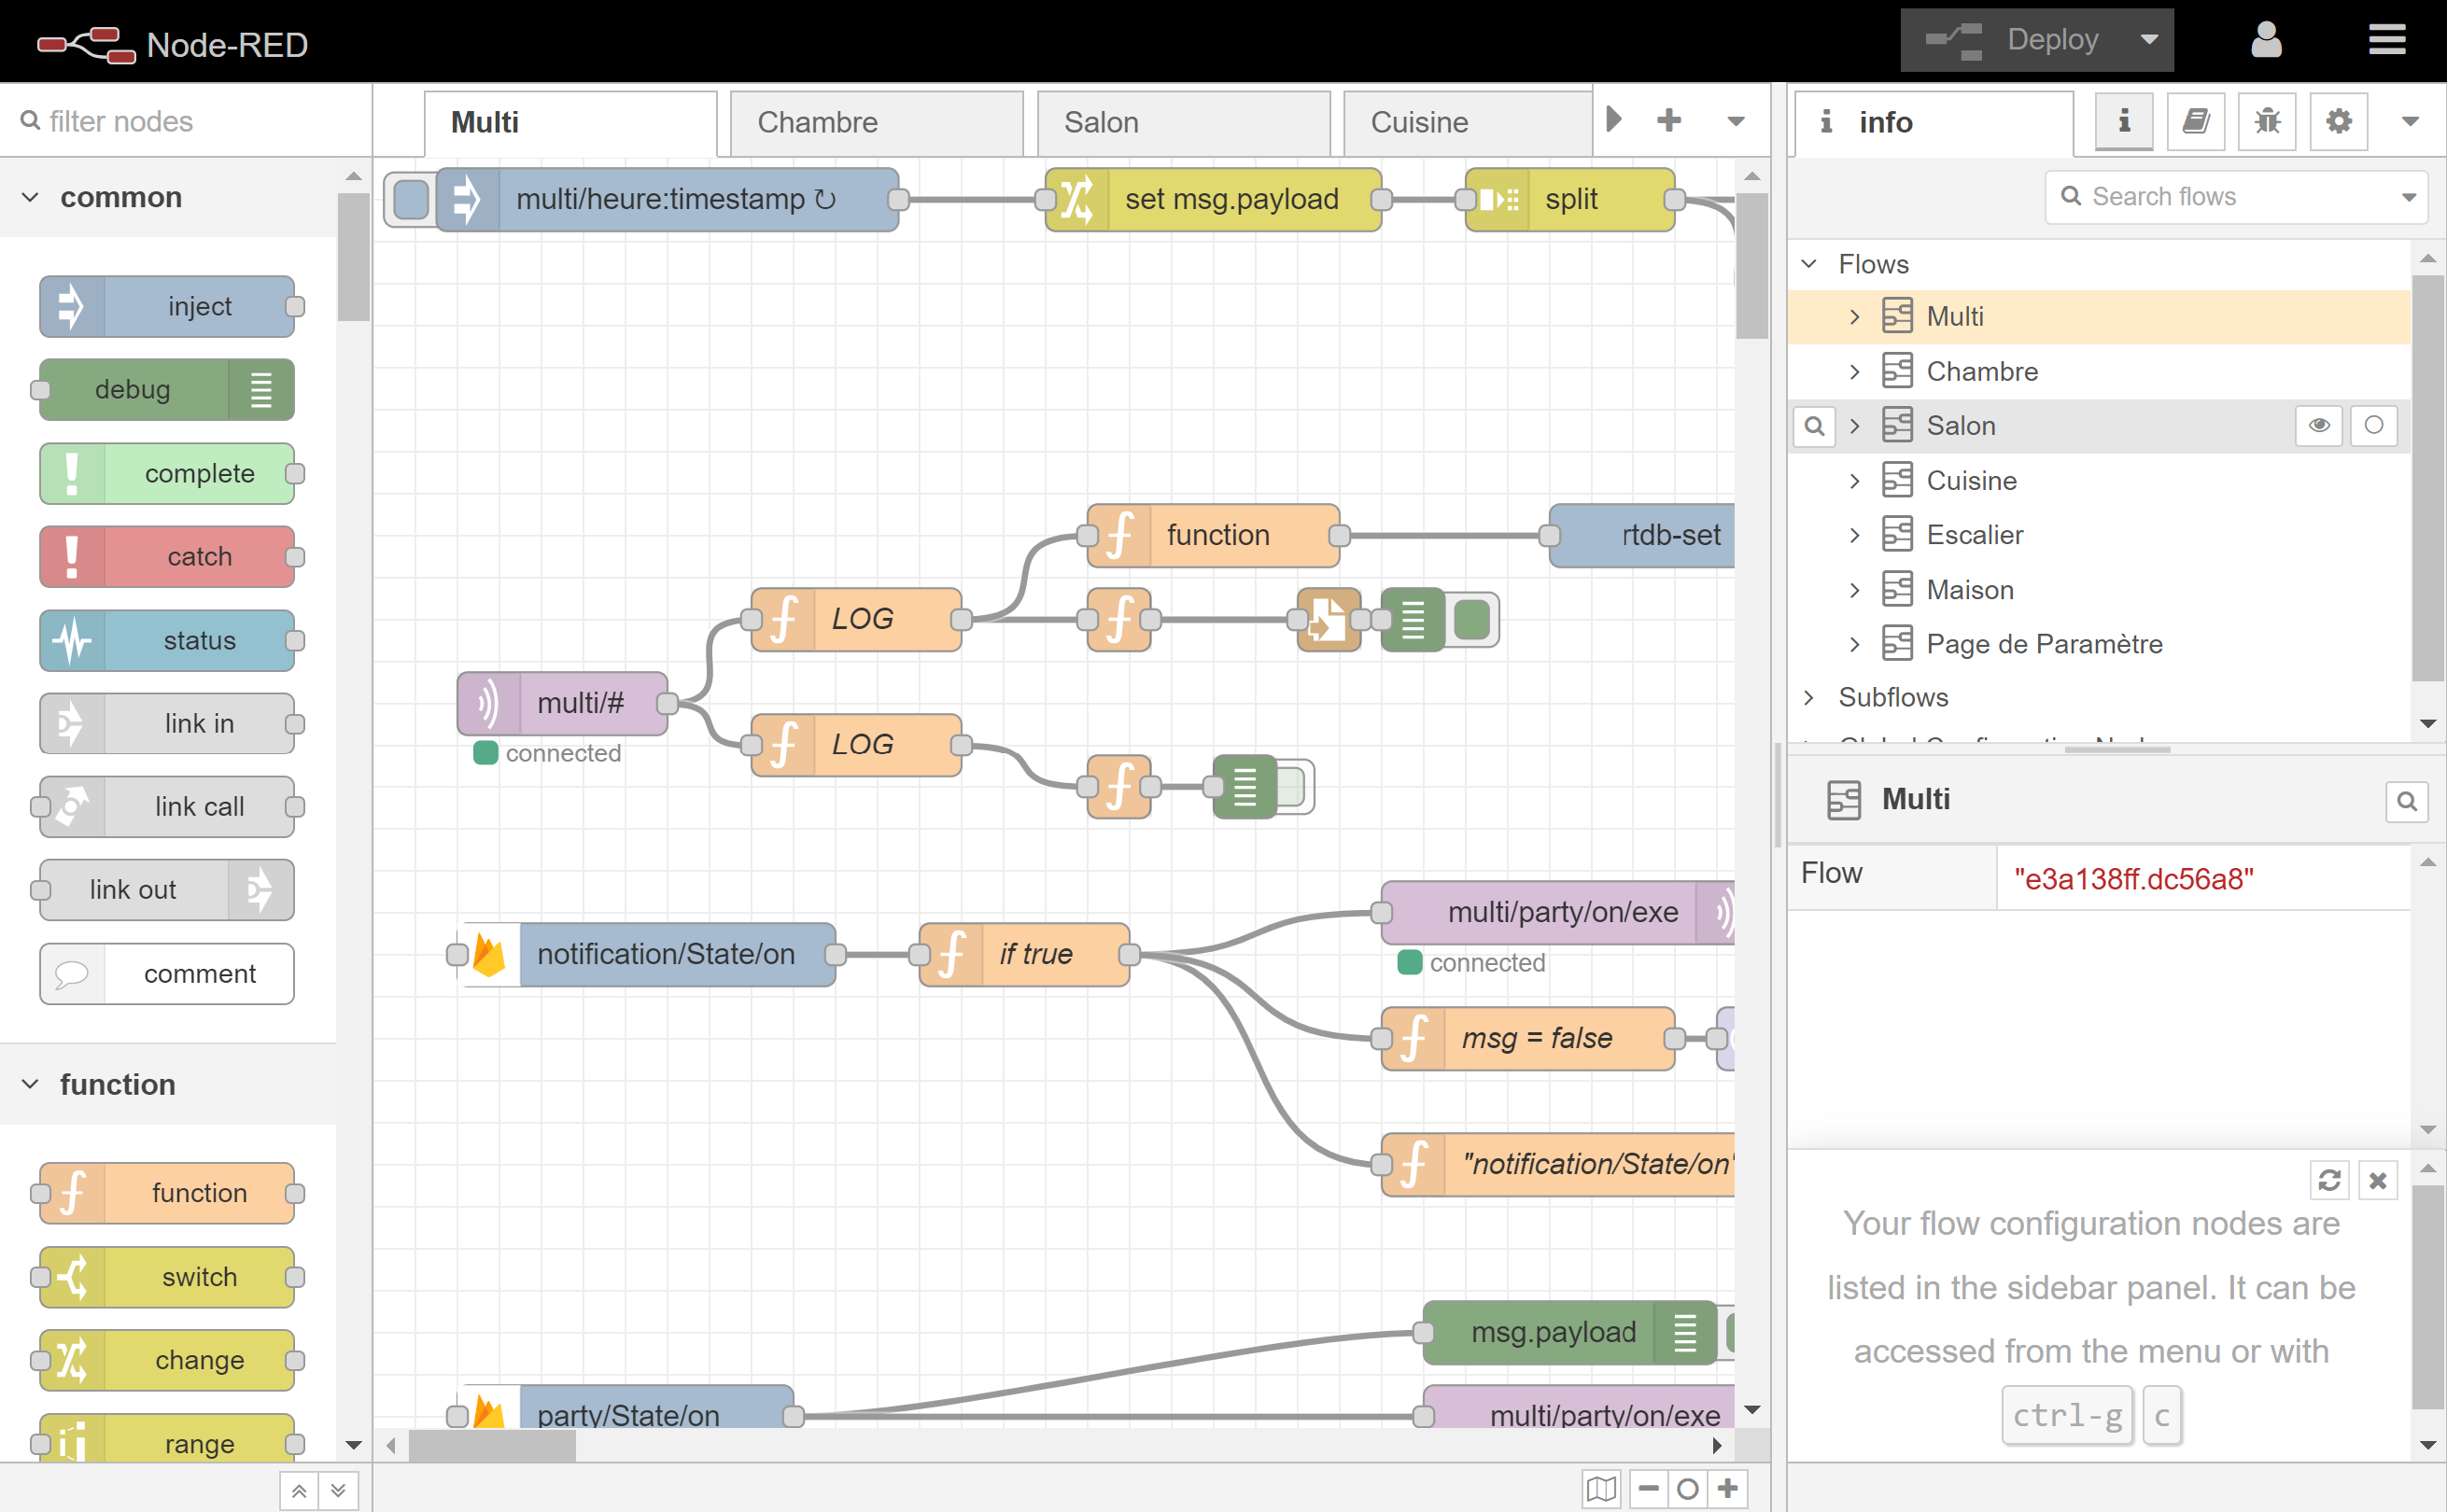Open the debug messages sidebar tab

2266,122
